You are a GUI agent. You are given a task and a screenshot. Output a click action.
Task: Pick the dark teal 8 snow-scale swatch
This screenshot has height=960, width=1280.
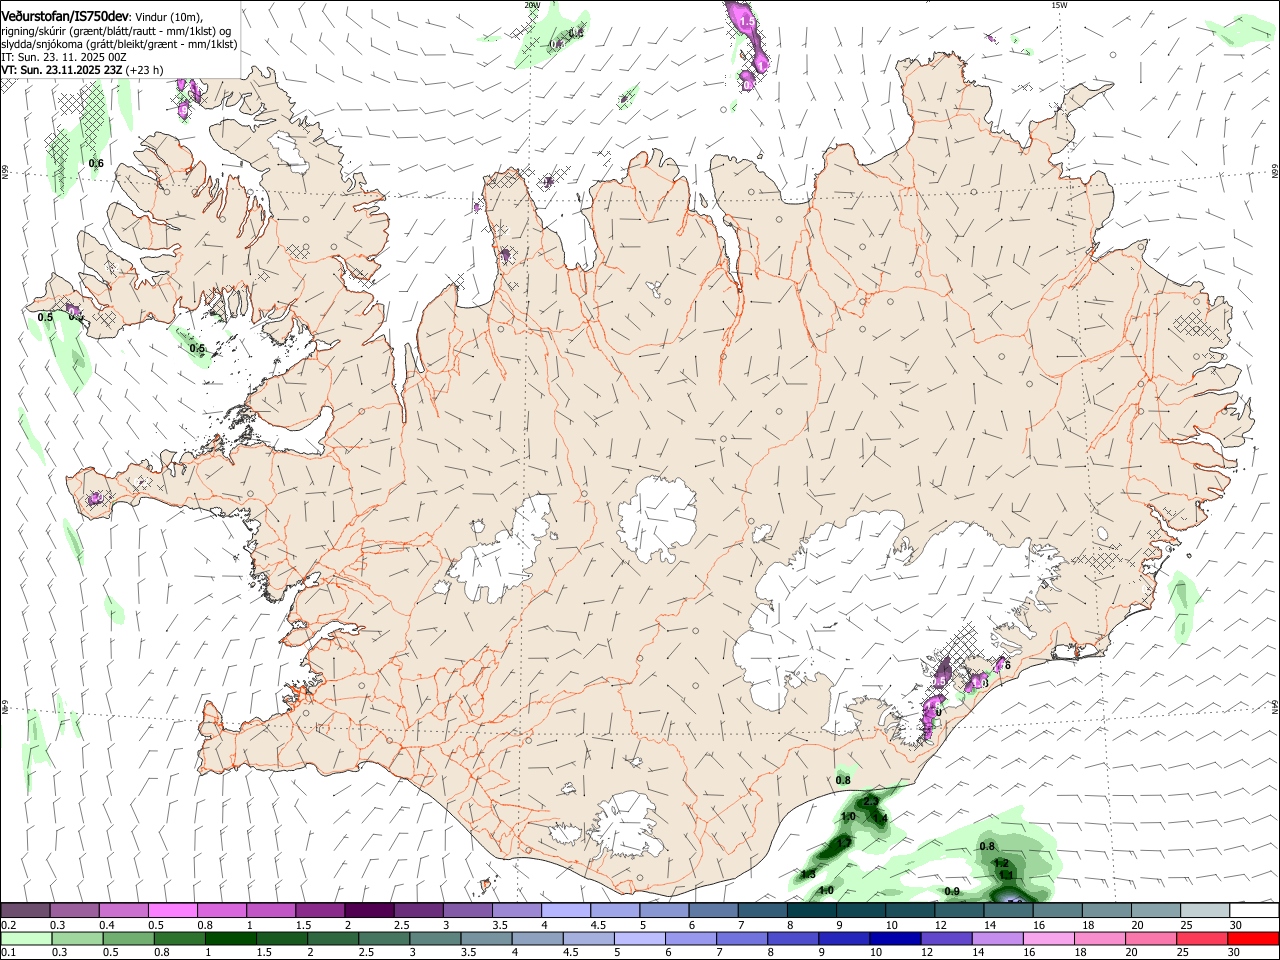pyautogui.click(x=811, y=910)
